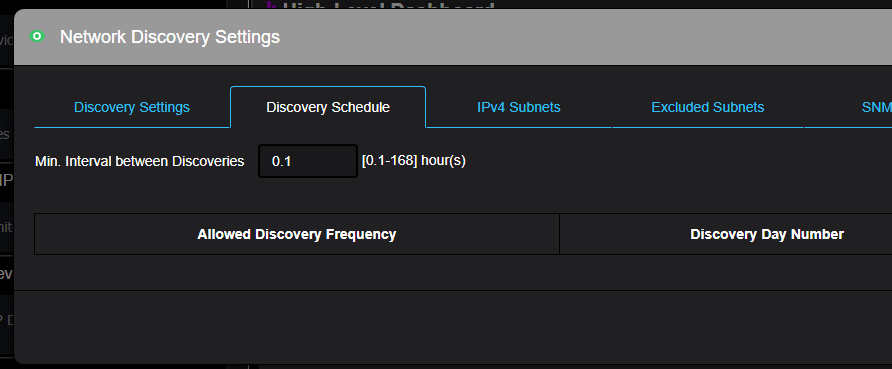892x369 pixels.
Task: Open the sidebar item ending in 'ev'
Action: coord(6,274)
